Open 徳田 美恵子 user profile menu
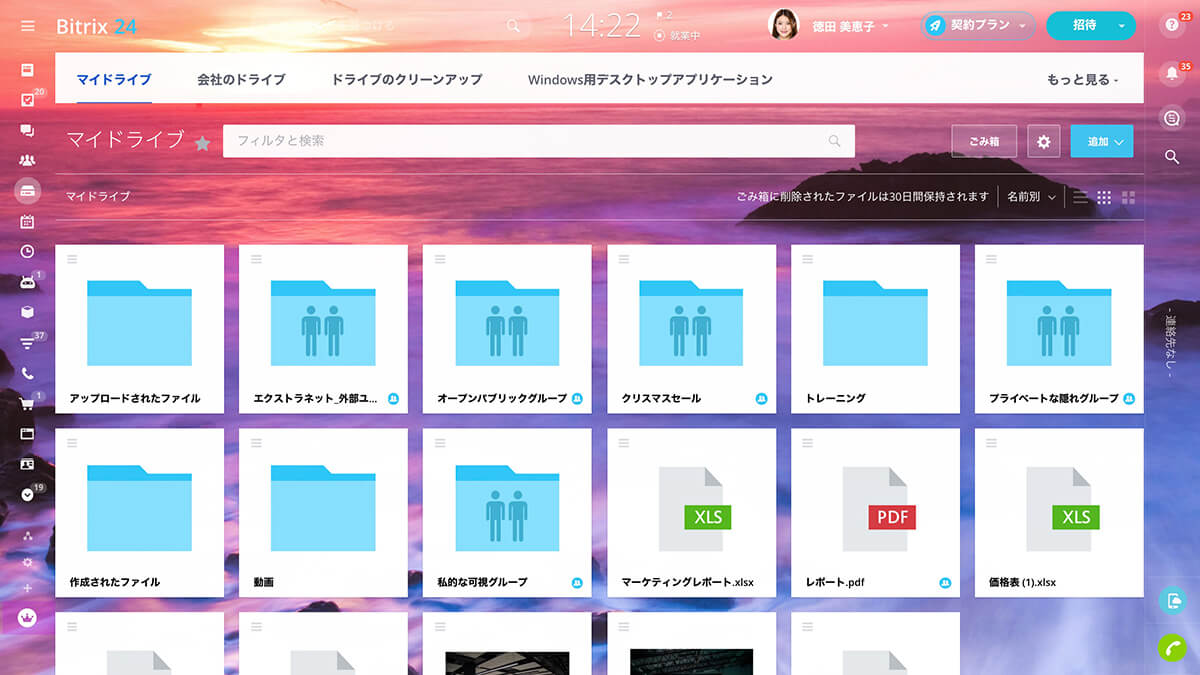This screenshot has height=675, width=1200. coord(849,27)
